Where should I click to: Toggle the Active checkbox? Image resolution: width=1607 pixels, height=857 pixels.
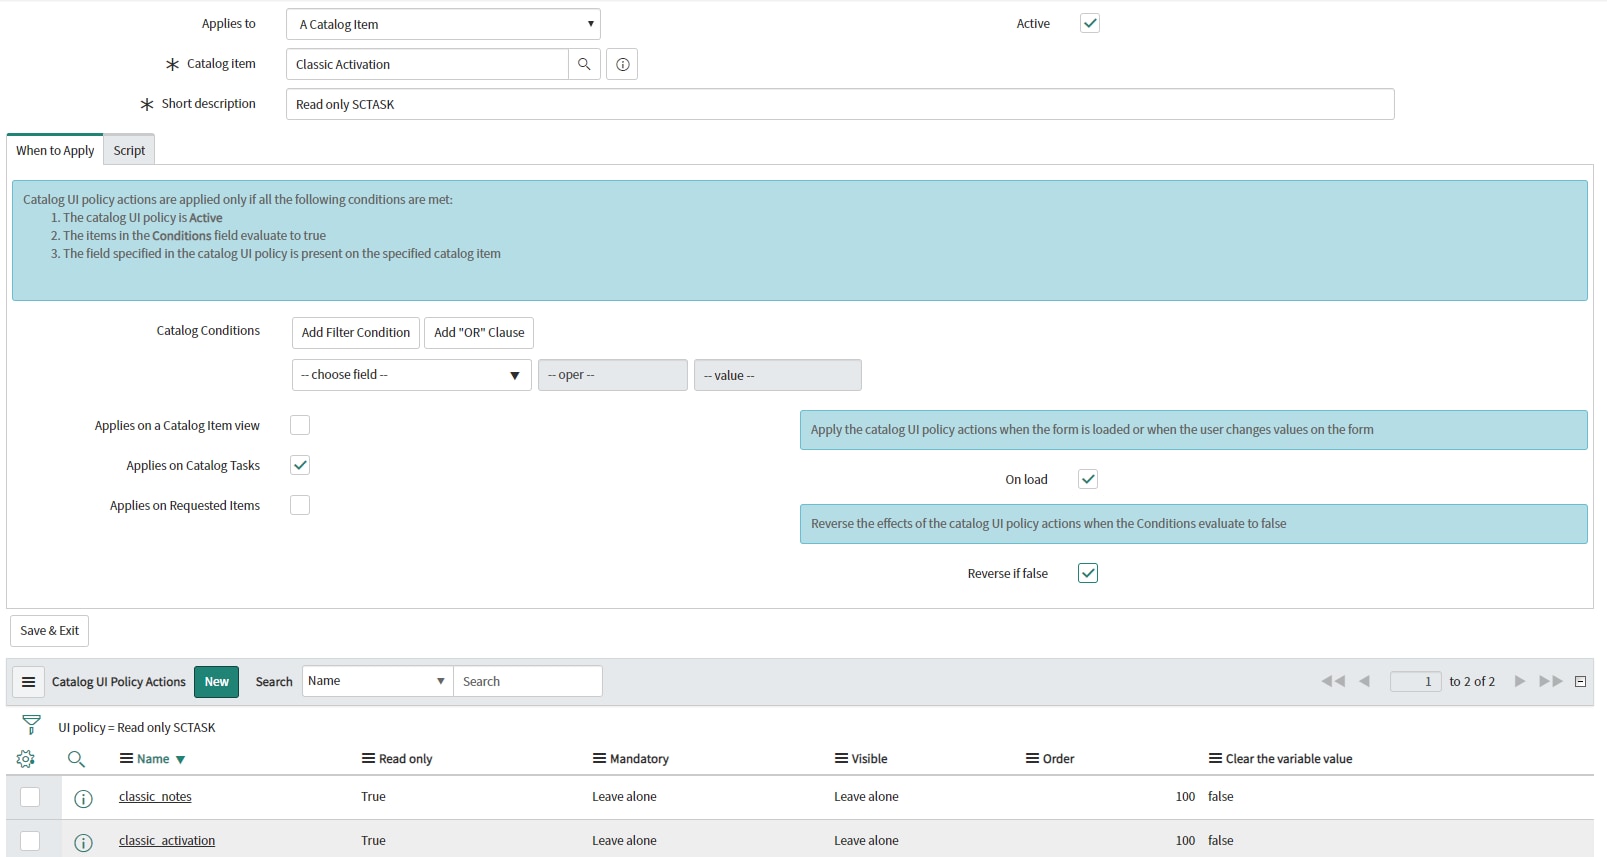click(x=1090, y=23)
